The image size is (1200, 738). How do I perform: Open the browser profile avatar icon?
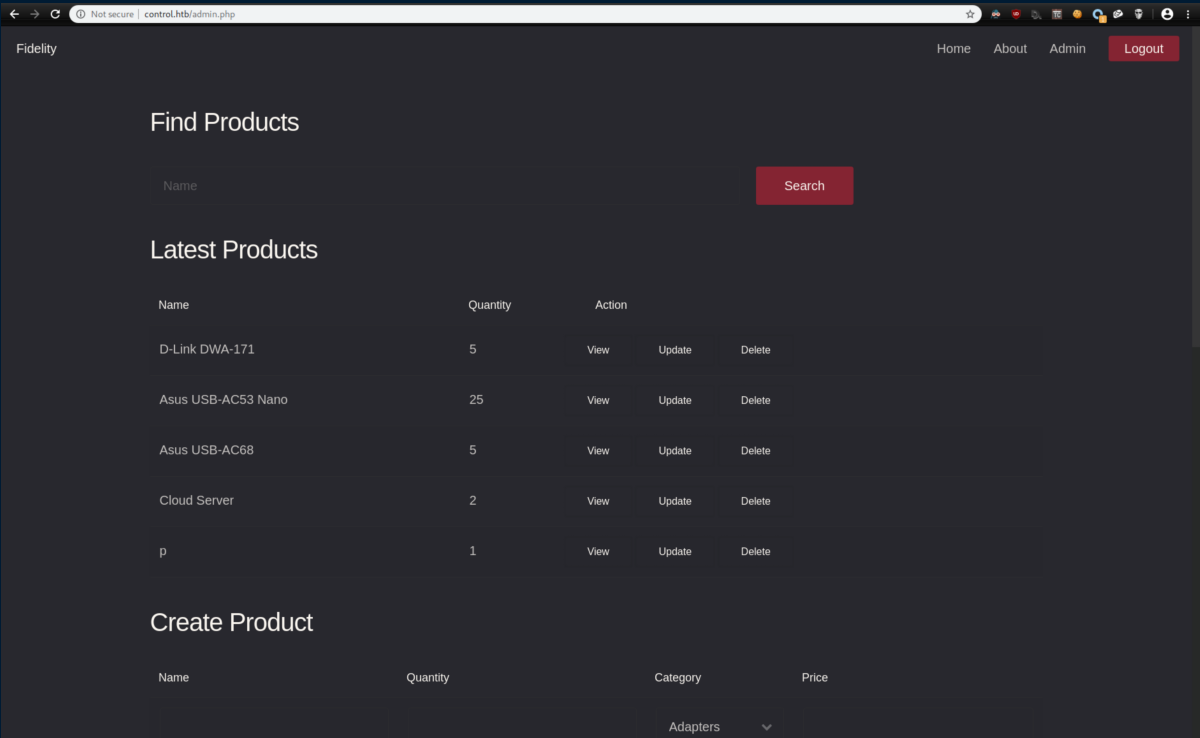1167,14
